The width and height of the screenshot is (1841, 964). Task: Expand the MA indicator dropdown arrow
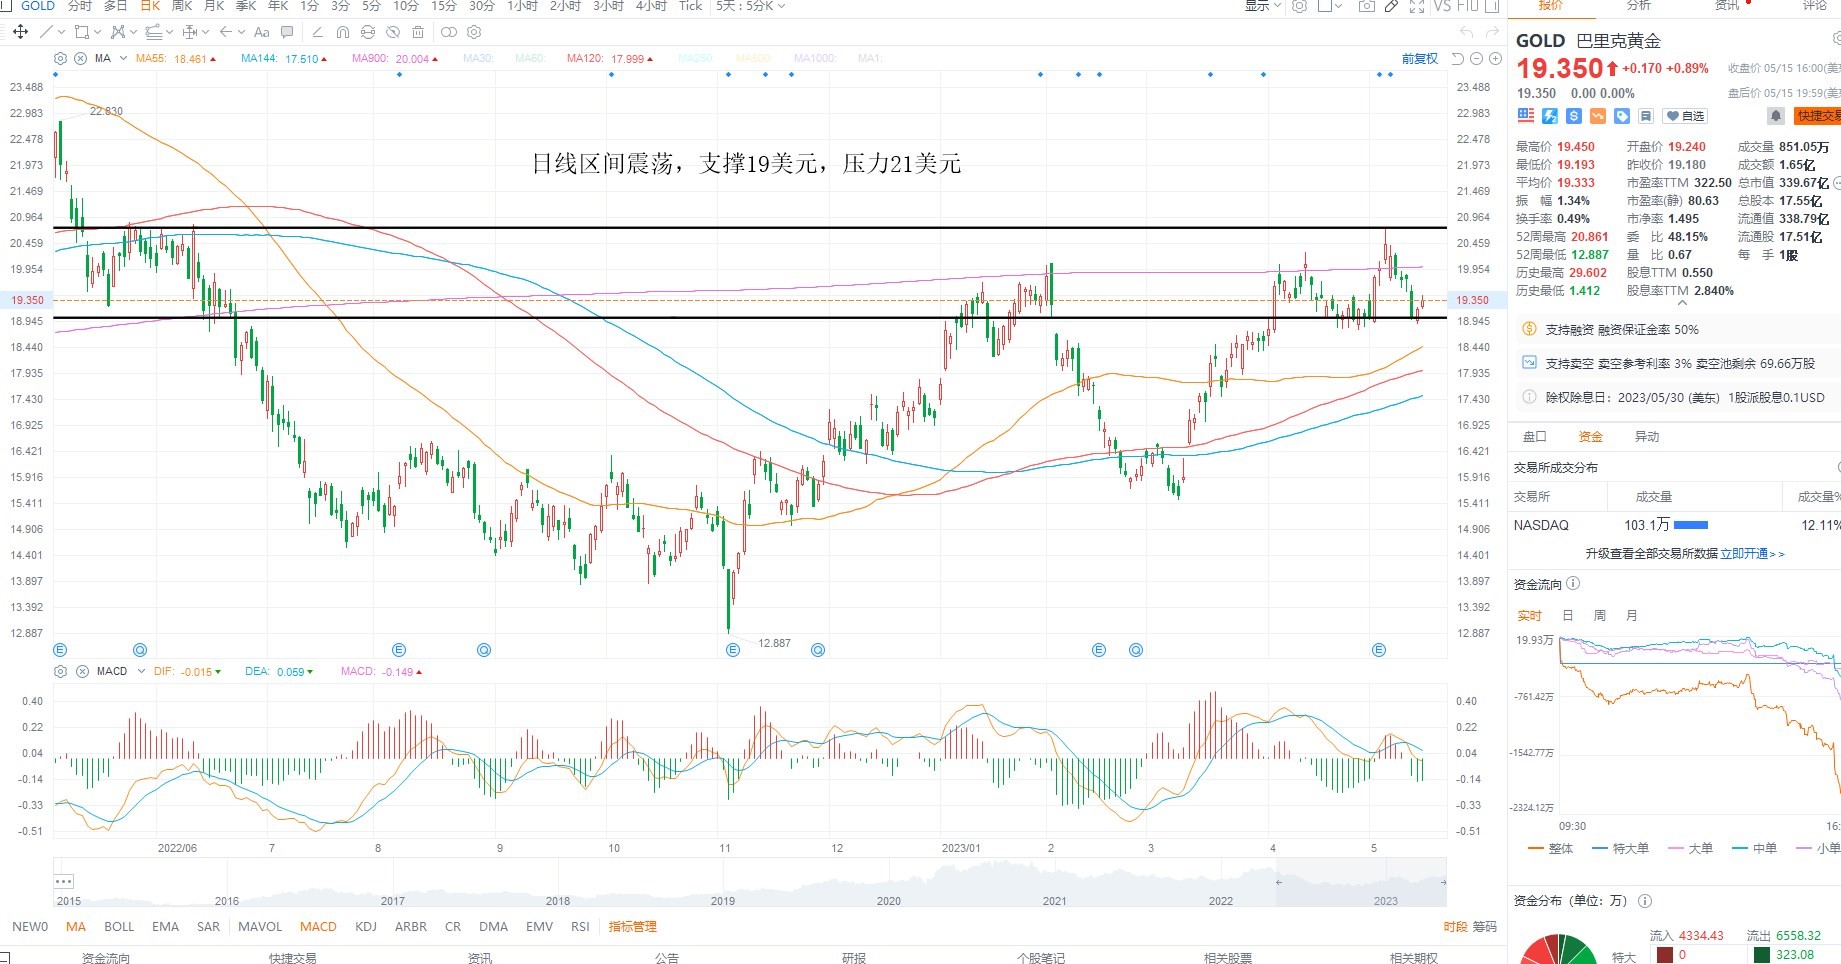pyautogui.click(x=123, y=58)
